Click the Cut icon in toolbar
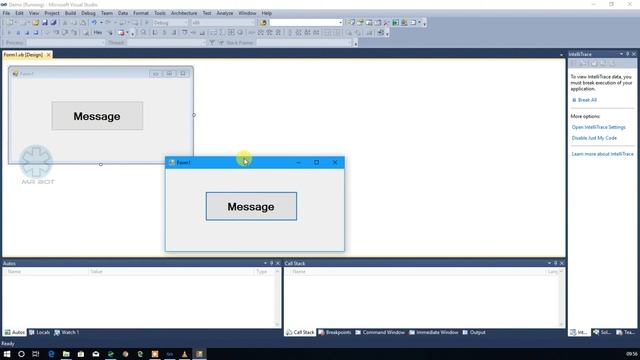This screenshot has width=640, height=360. (x=64, y=22)
